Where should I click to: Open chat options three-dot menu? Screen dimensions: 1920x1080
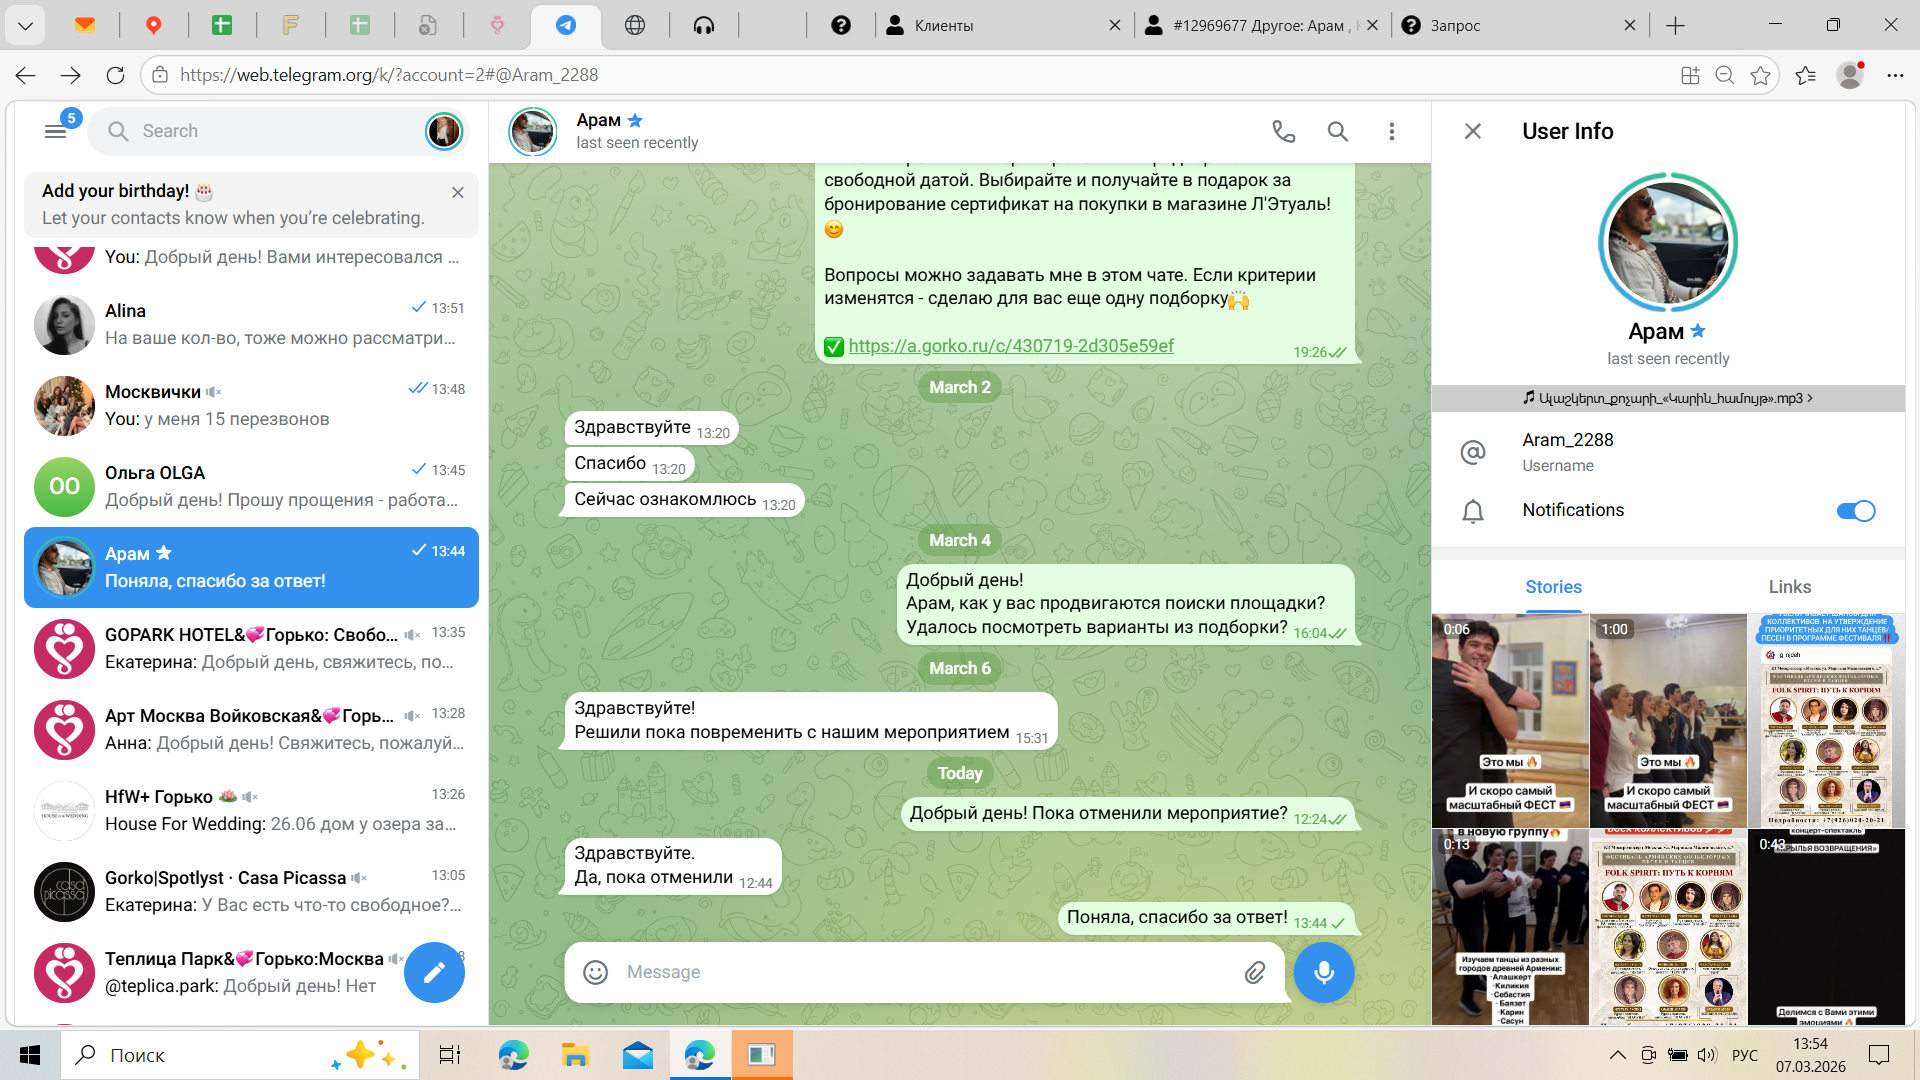[x=1391, y=131]
